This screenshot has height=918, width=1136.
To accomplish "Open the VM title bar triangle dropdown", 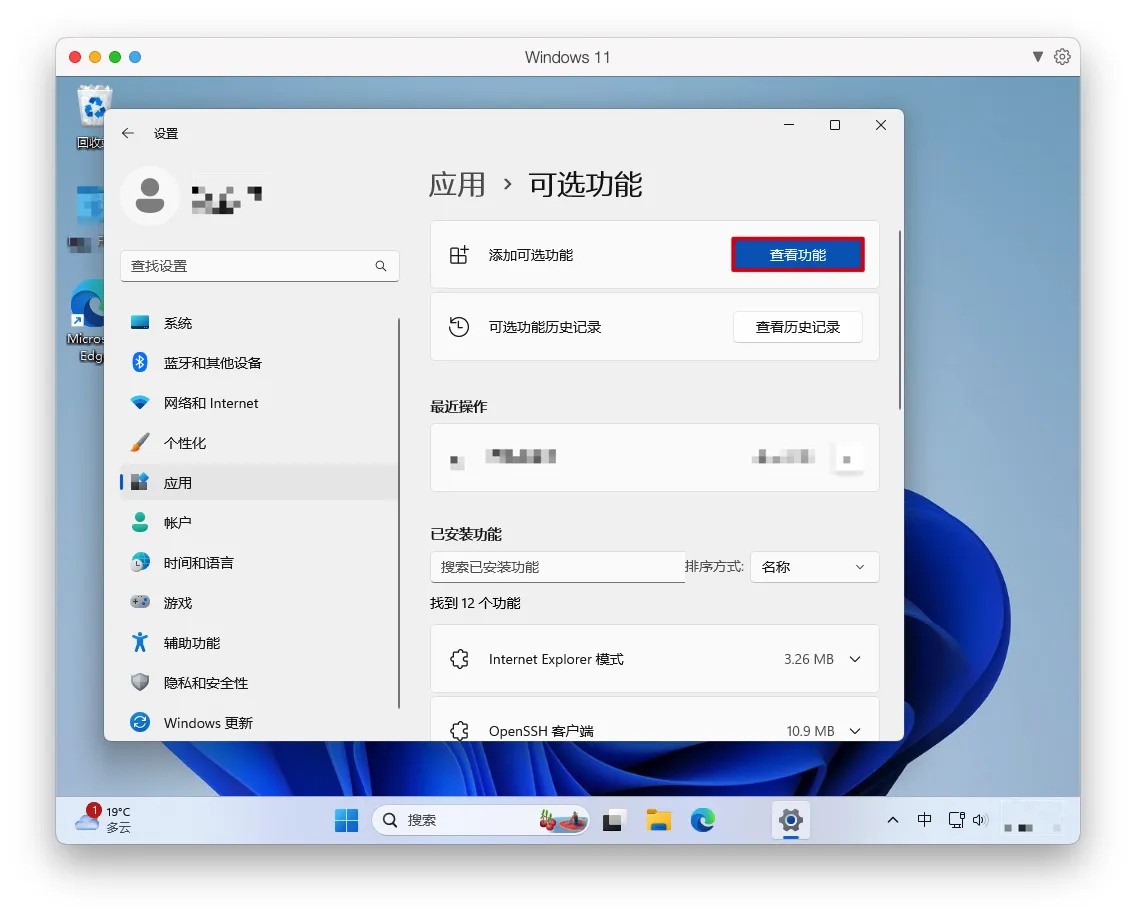I will click(1037, 57).
